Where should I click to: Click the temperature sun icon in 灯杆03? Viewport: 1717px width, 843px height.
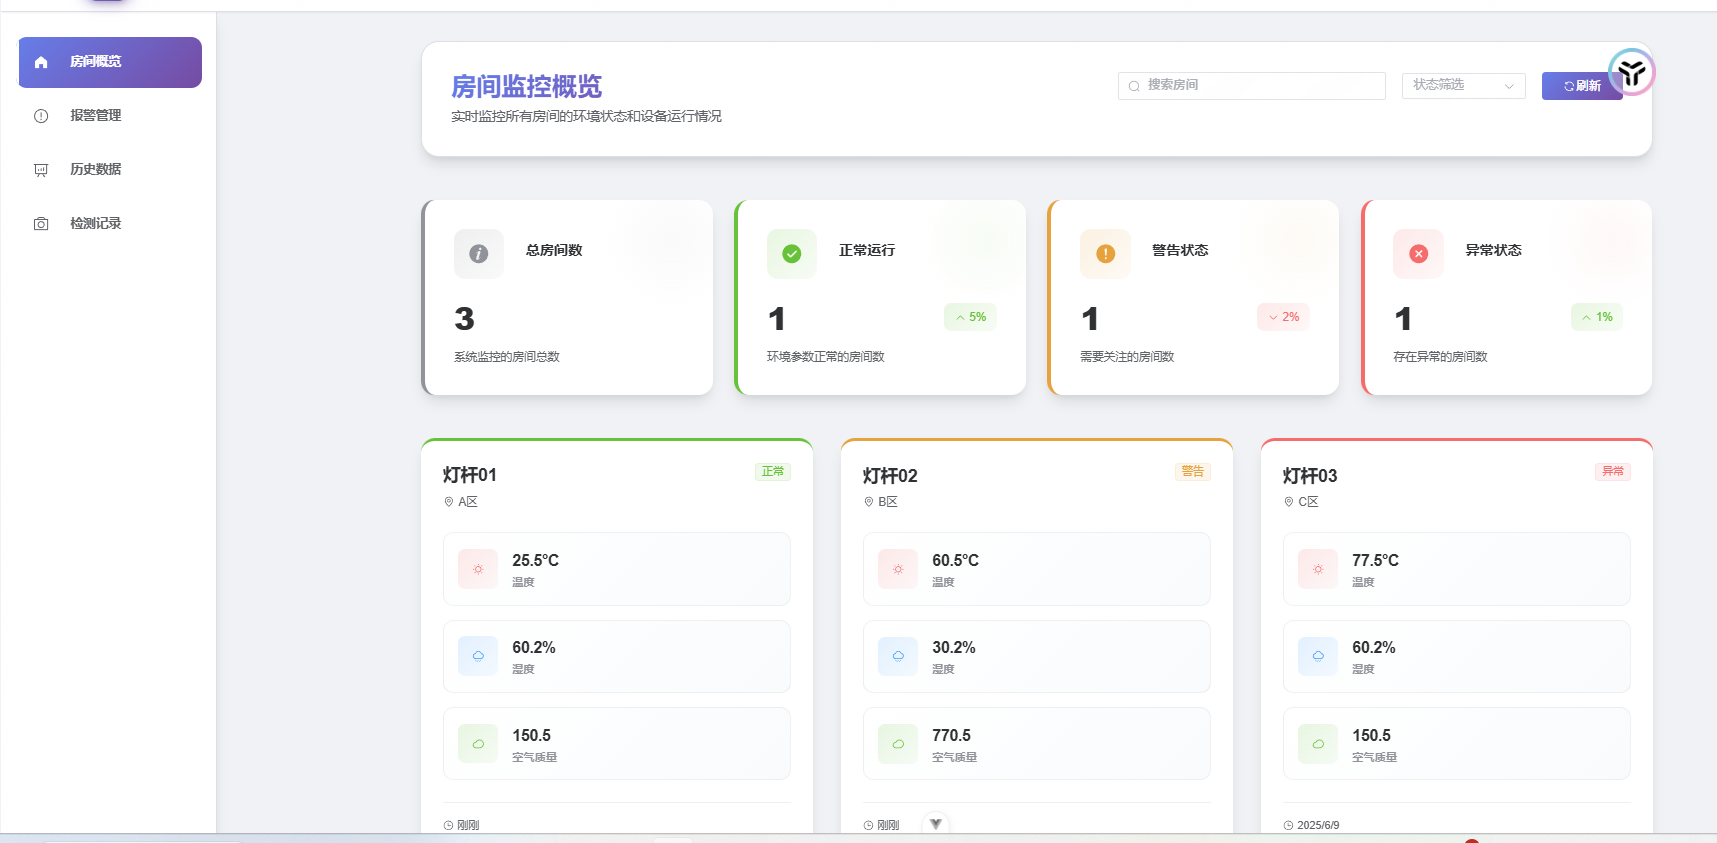1318,569
